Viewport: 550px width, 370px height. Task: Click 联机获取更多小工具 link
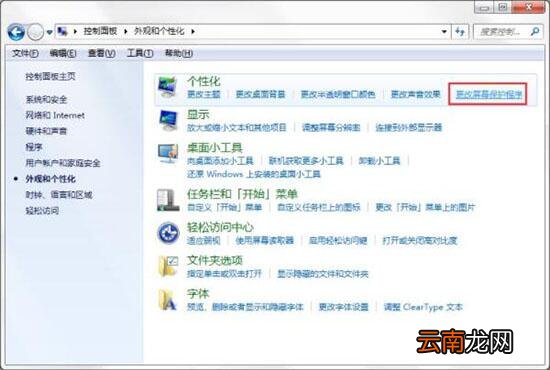click(x=306, y=161)
